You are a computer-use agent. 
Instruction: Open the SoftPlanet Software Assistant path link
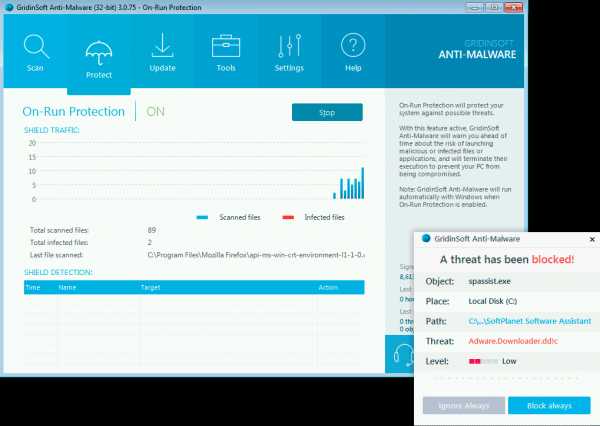pos(530,321)
